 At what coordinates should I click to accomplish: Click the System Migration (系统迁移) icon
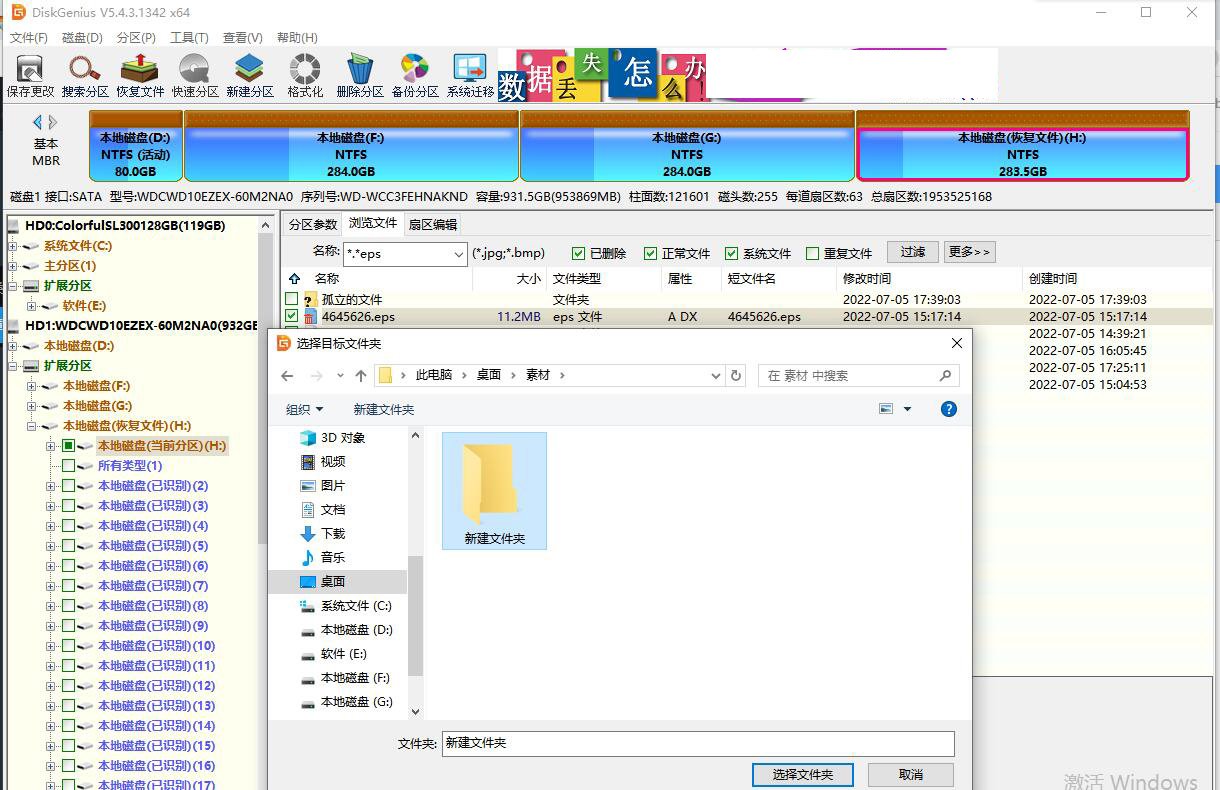[470, 75]
